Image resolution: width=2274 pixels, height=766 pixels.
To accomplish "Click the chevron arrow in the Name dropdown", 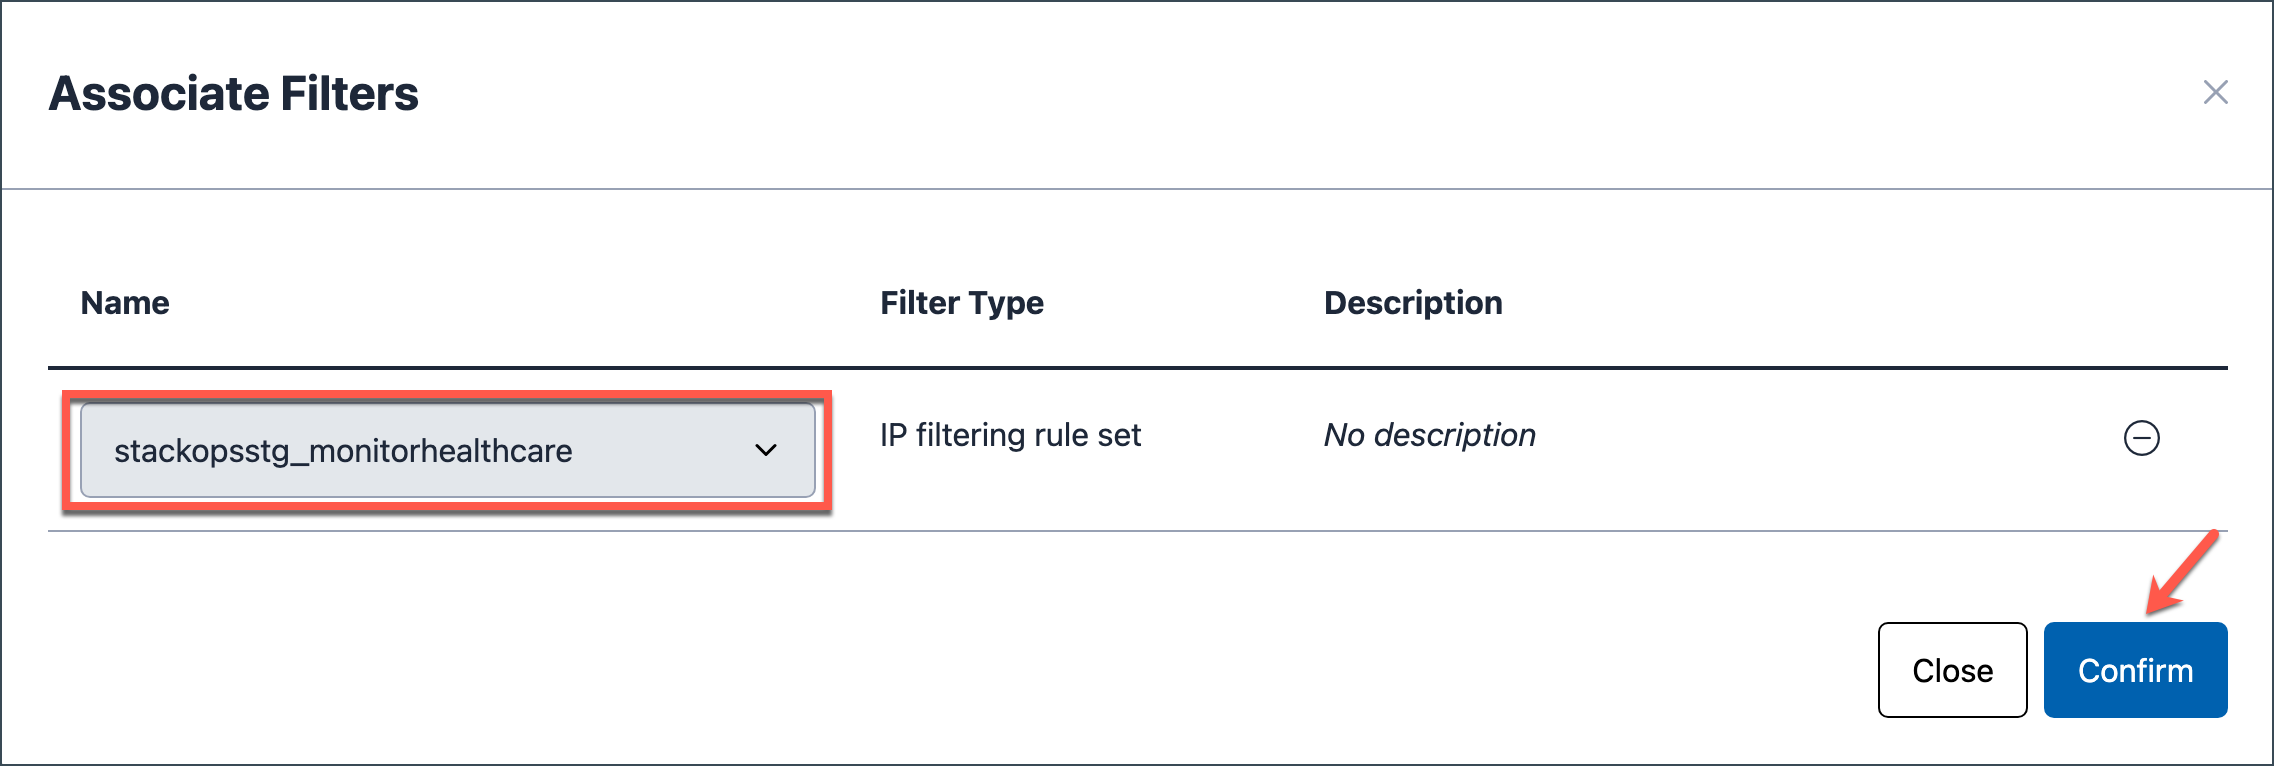I will (x=766, y=450).
